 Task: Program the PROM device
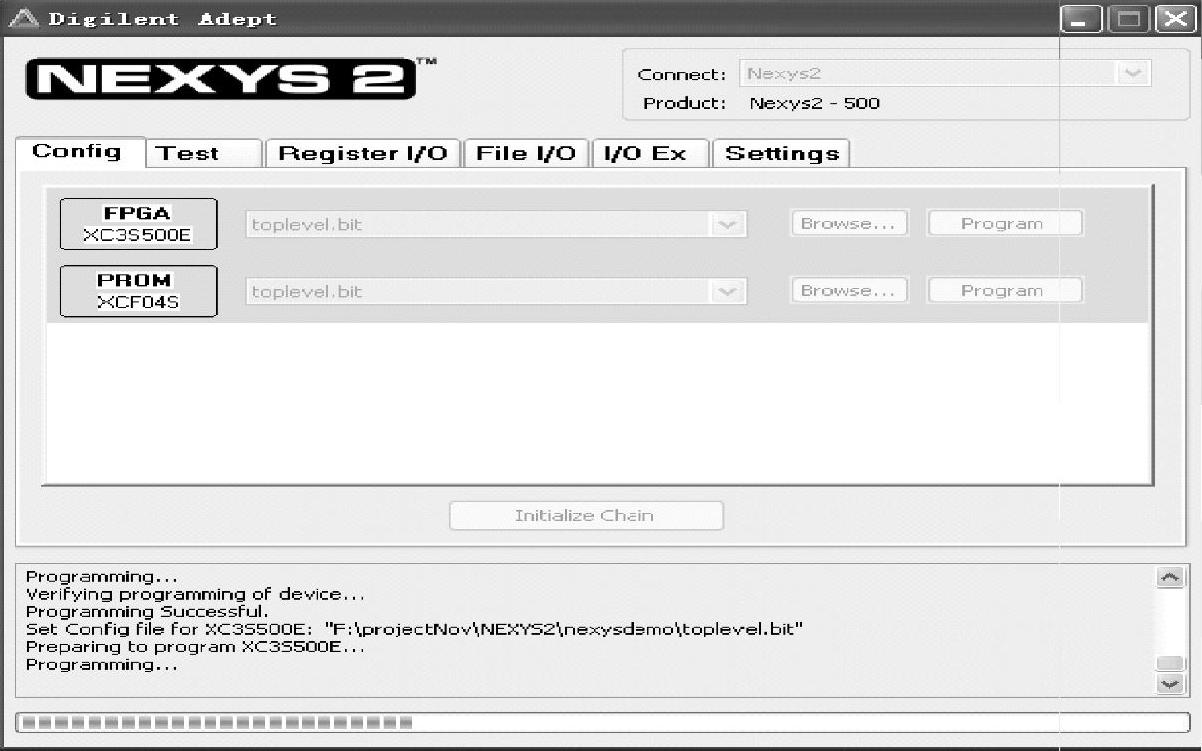pos(1005,290)
